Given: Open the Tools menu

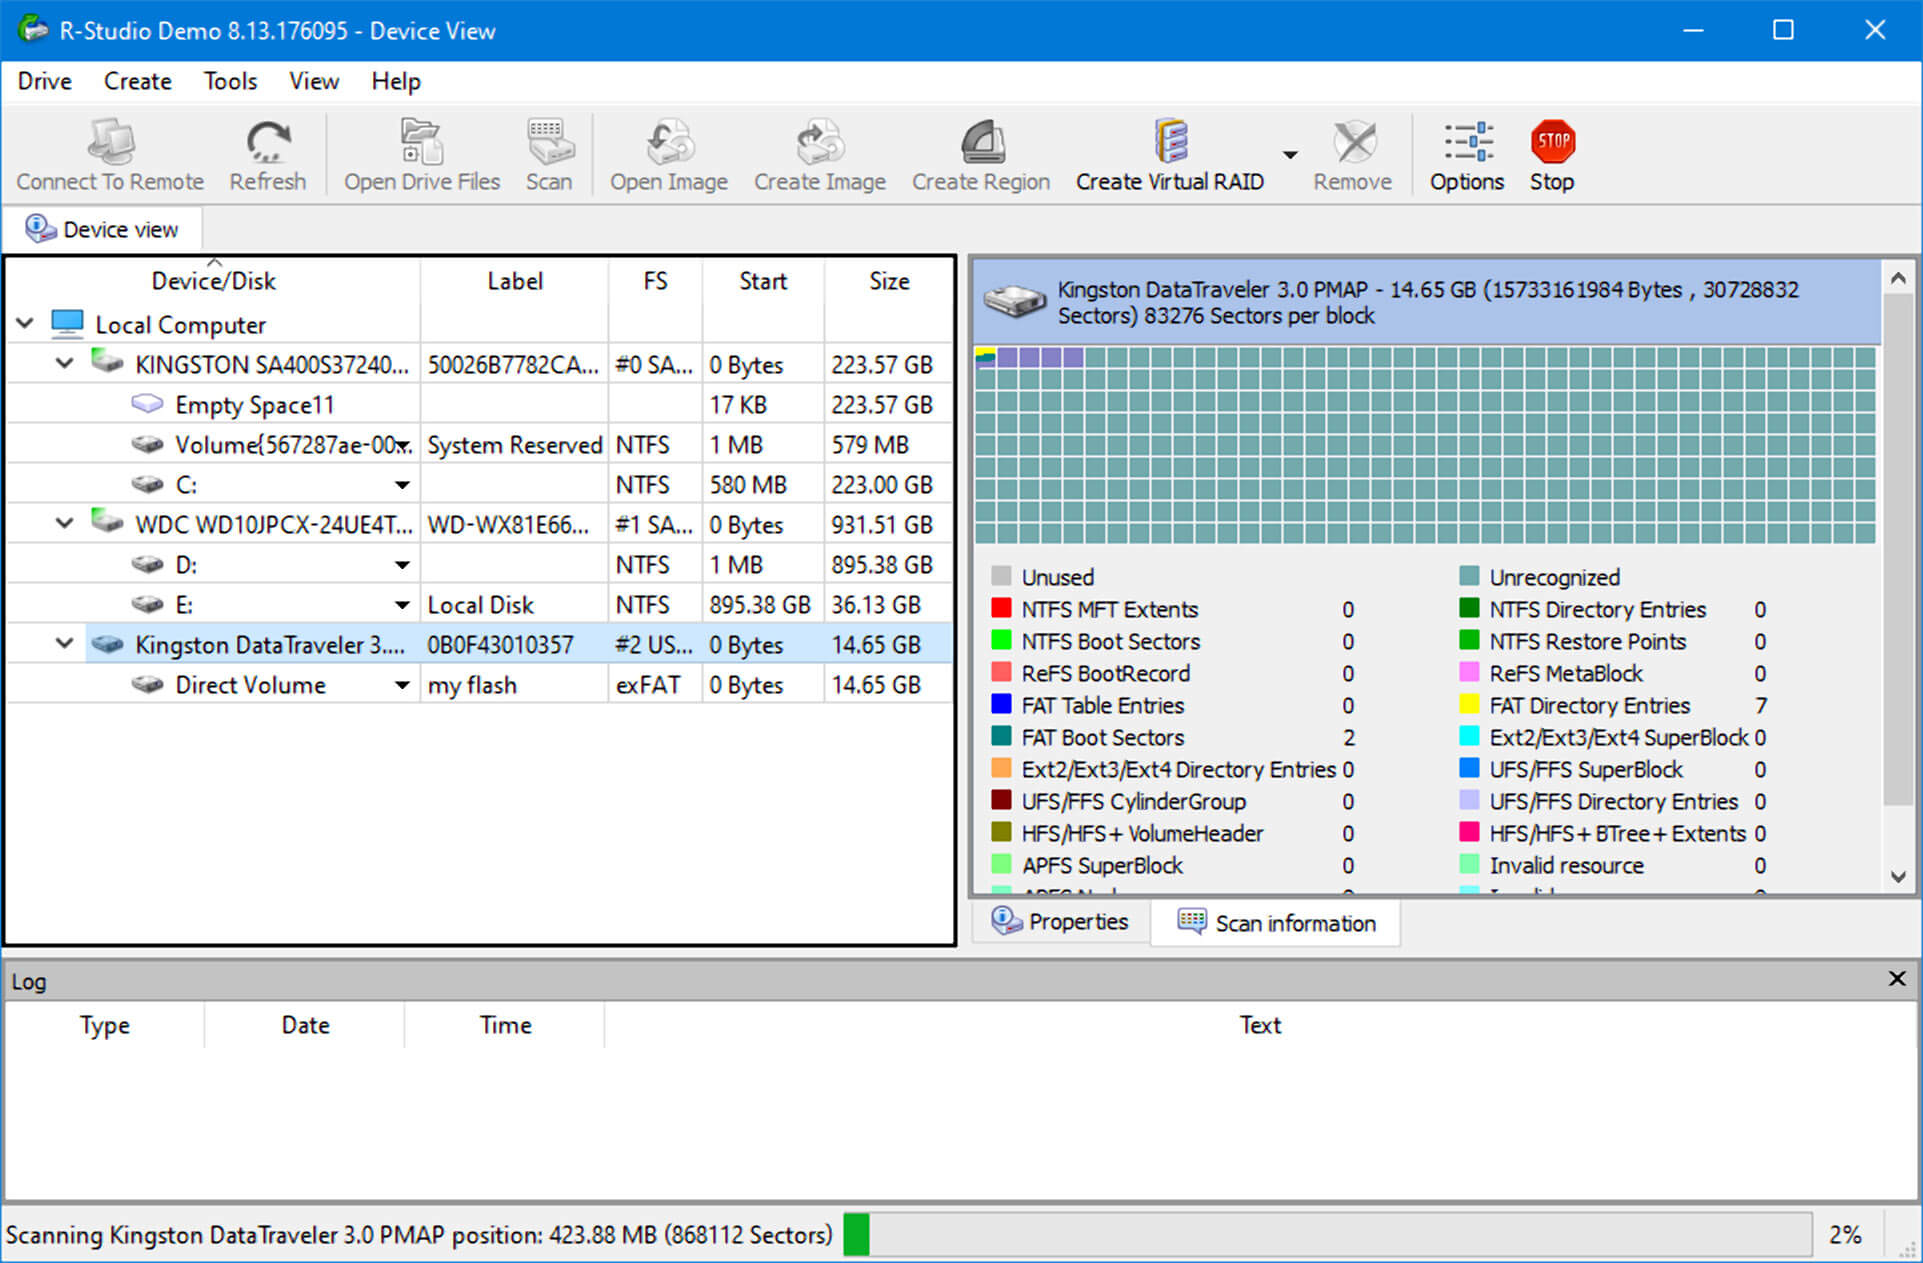Looking at the screenshot, I should pos(230,80).
